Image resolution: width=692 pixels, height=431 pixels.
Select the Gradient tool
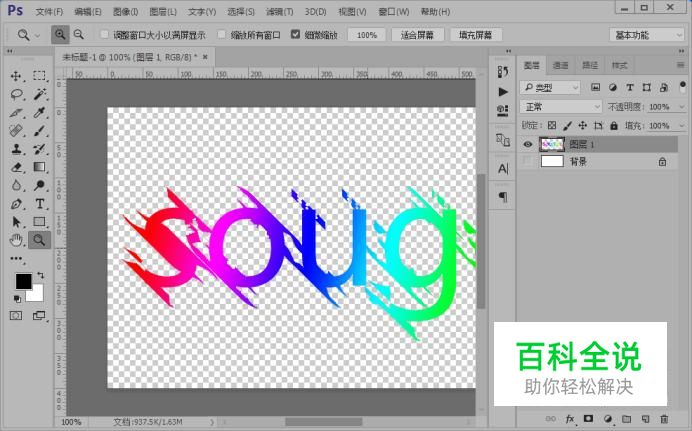point(40,167)
